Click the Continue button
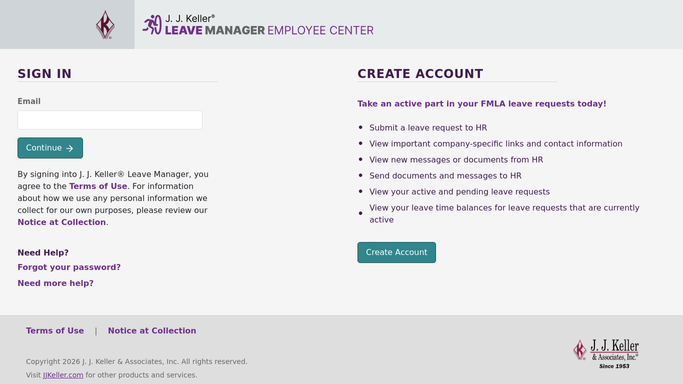683x384 pixels. [50, 148]
